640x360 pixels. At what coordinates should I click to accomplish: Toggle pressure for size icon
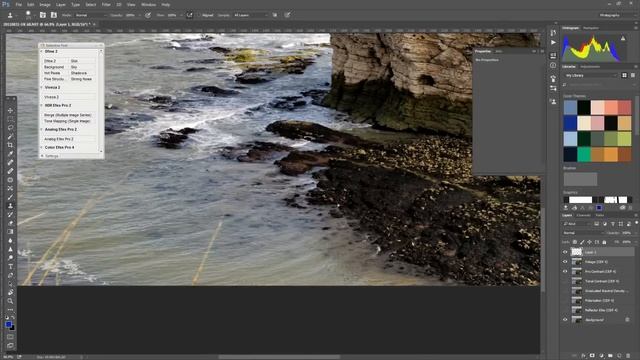click(287, 15)
